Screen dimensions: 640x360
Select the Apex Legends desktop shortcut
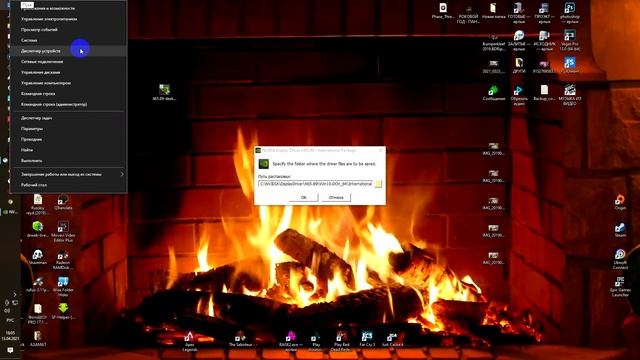[x=189, y=341]
